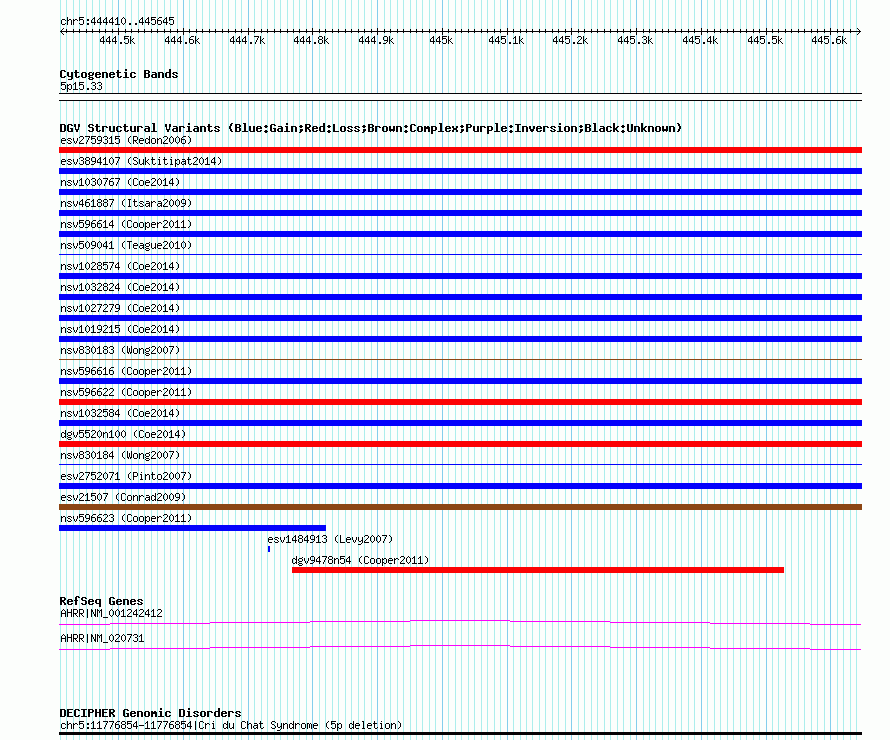This screenshot has width=890, height=740.
Task: Click the nsv830184 (Wong2007) variant label
Action: (x=120, y=455)
